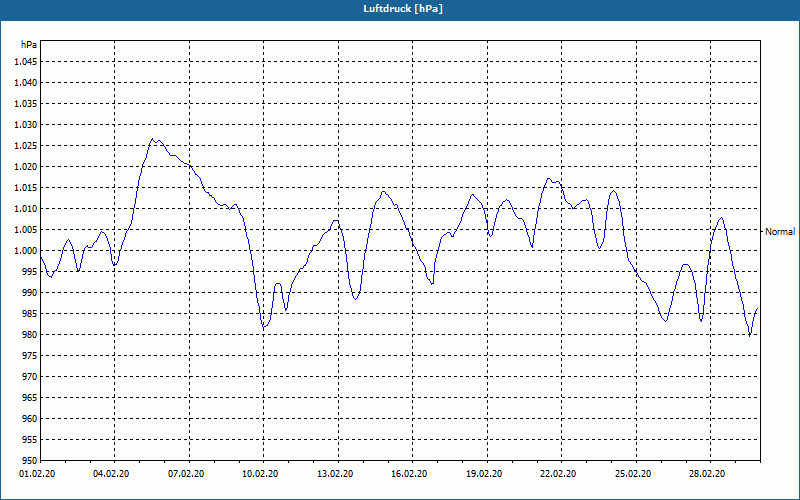Screen dimensions: 800x500
Task: Click the 990 axis value
Action: pos(30,292)
